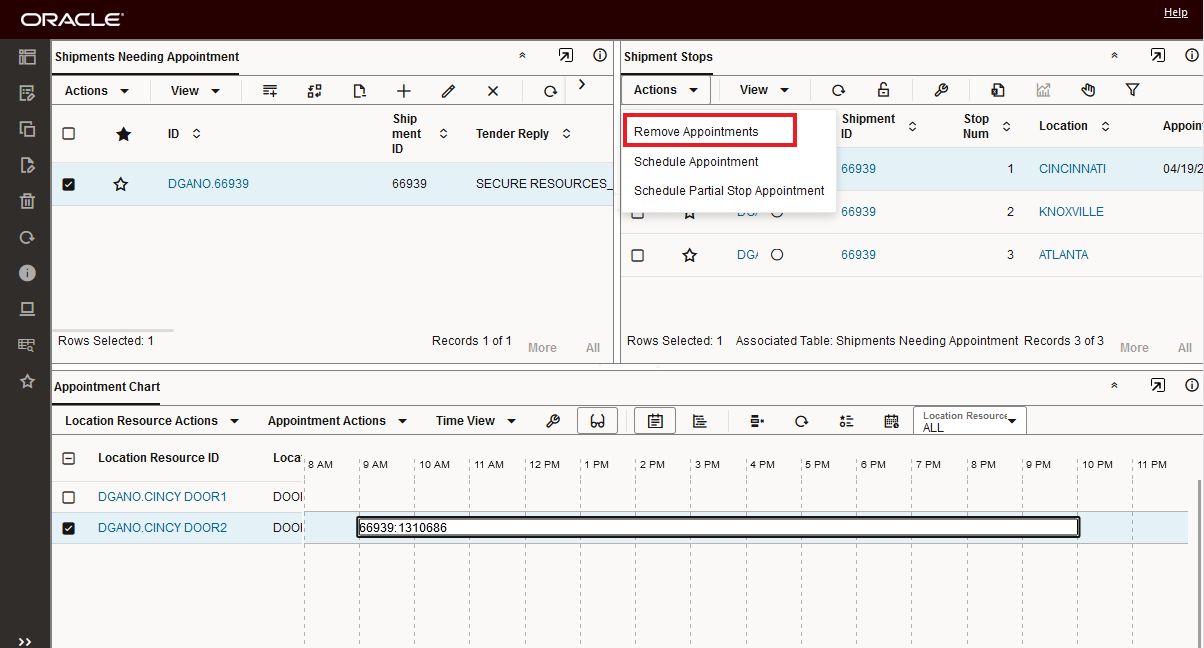Click the trash icon in left sidebar
The image size is (1204, 648).
(27, 201)
